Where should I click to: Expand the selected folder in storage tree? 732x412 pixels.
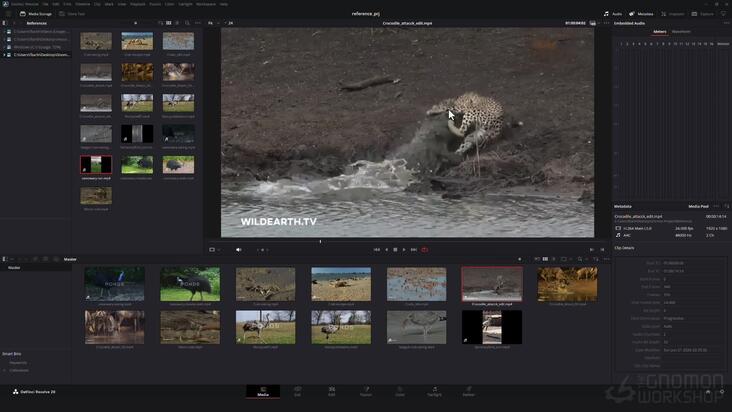coord(4,55)
